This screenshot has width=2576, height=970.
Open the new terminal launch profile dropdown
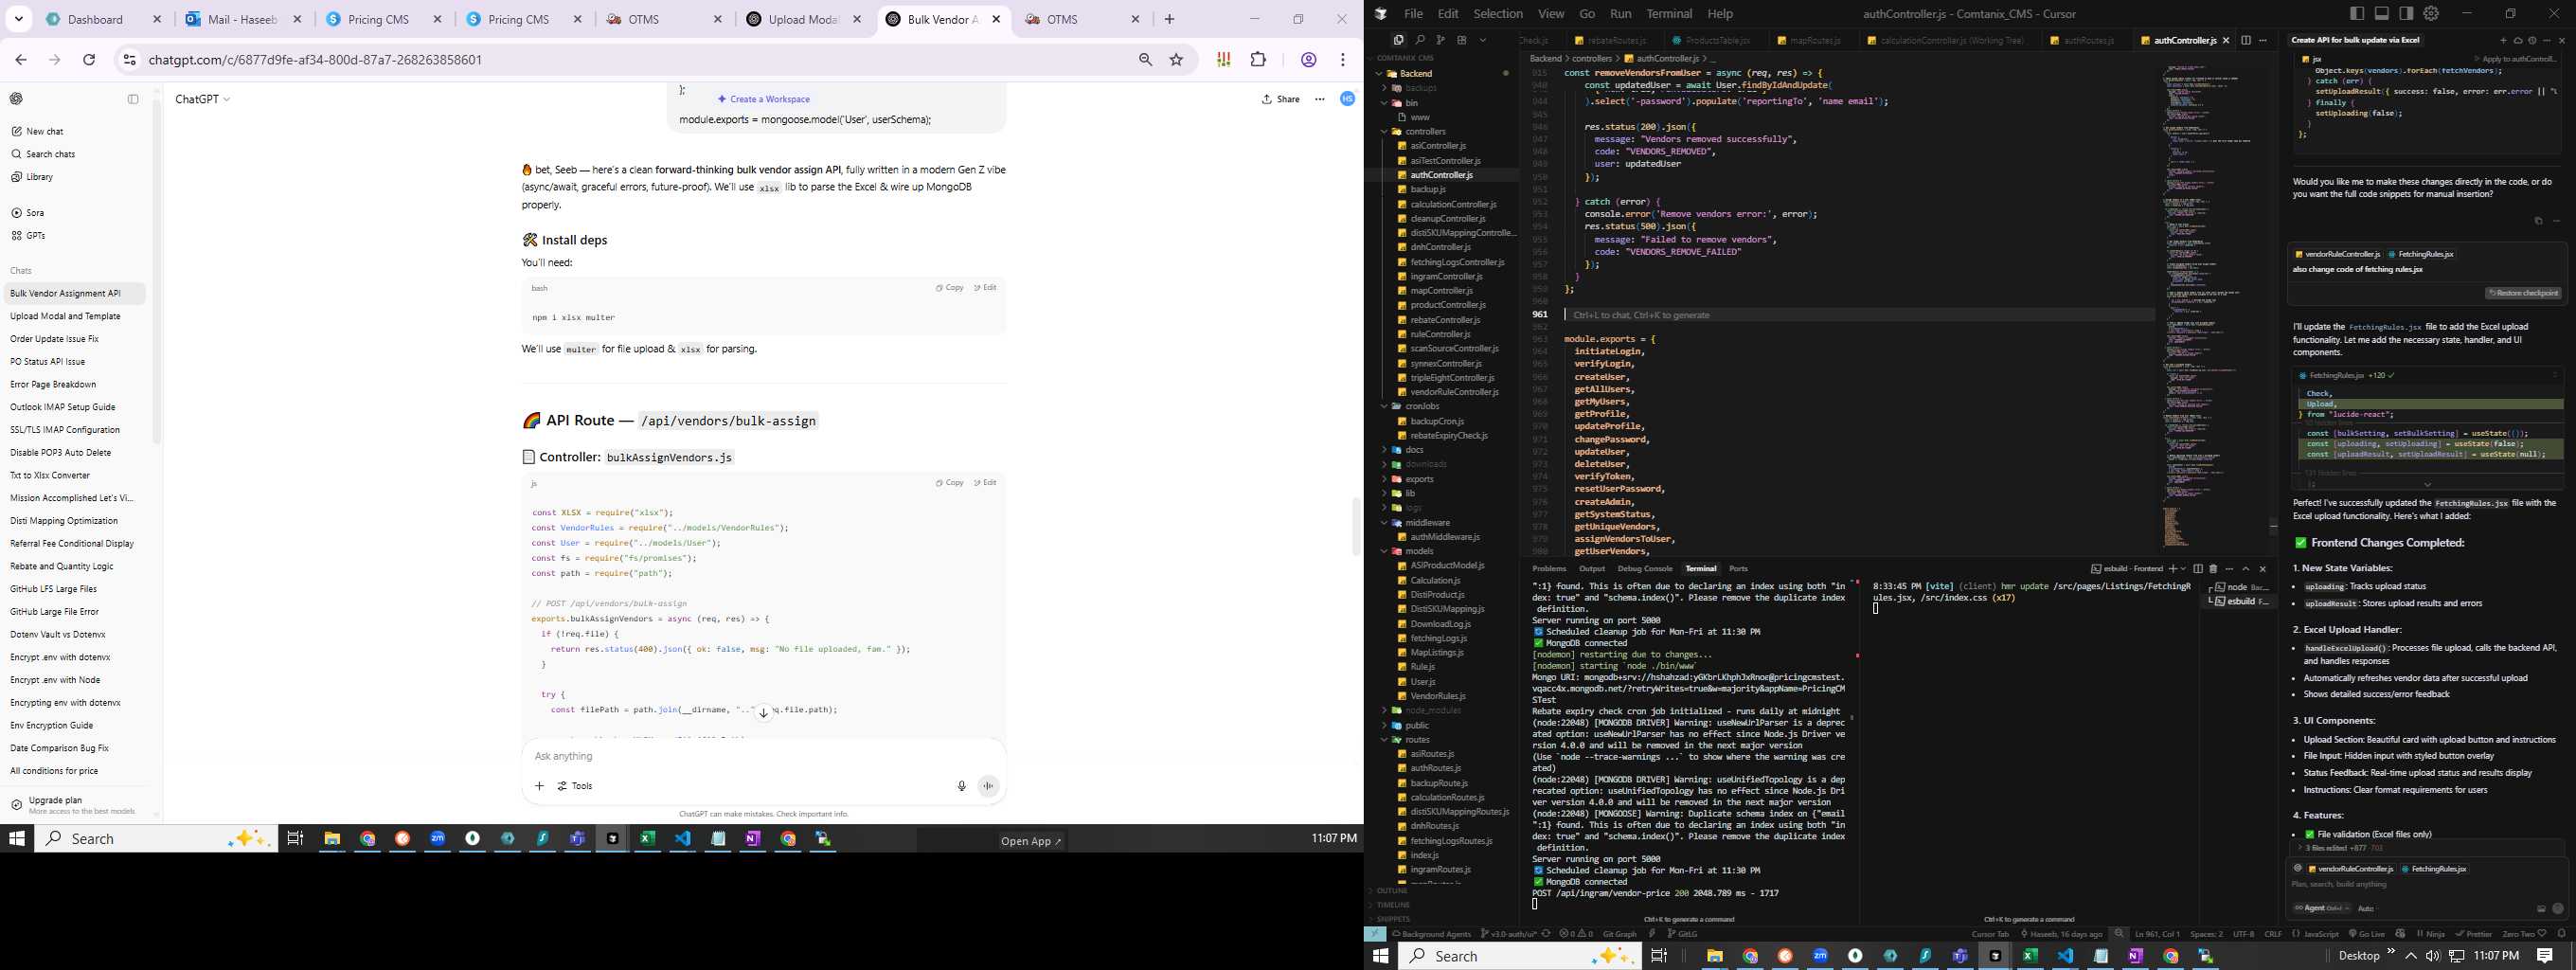point(2181,569)
